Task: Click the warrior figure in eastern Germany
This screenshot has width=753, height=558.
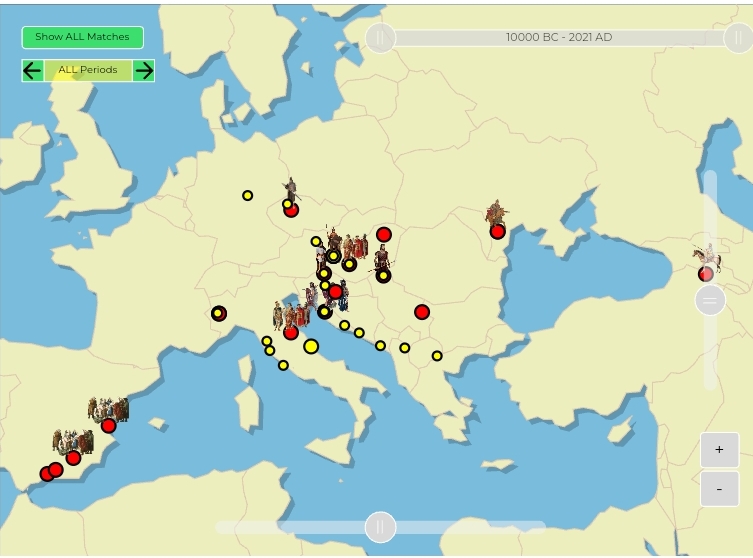Action: coord(291,189)
